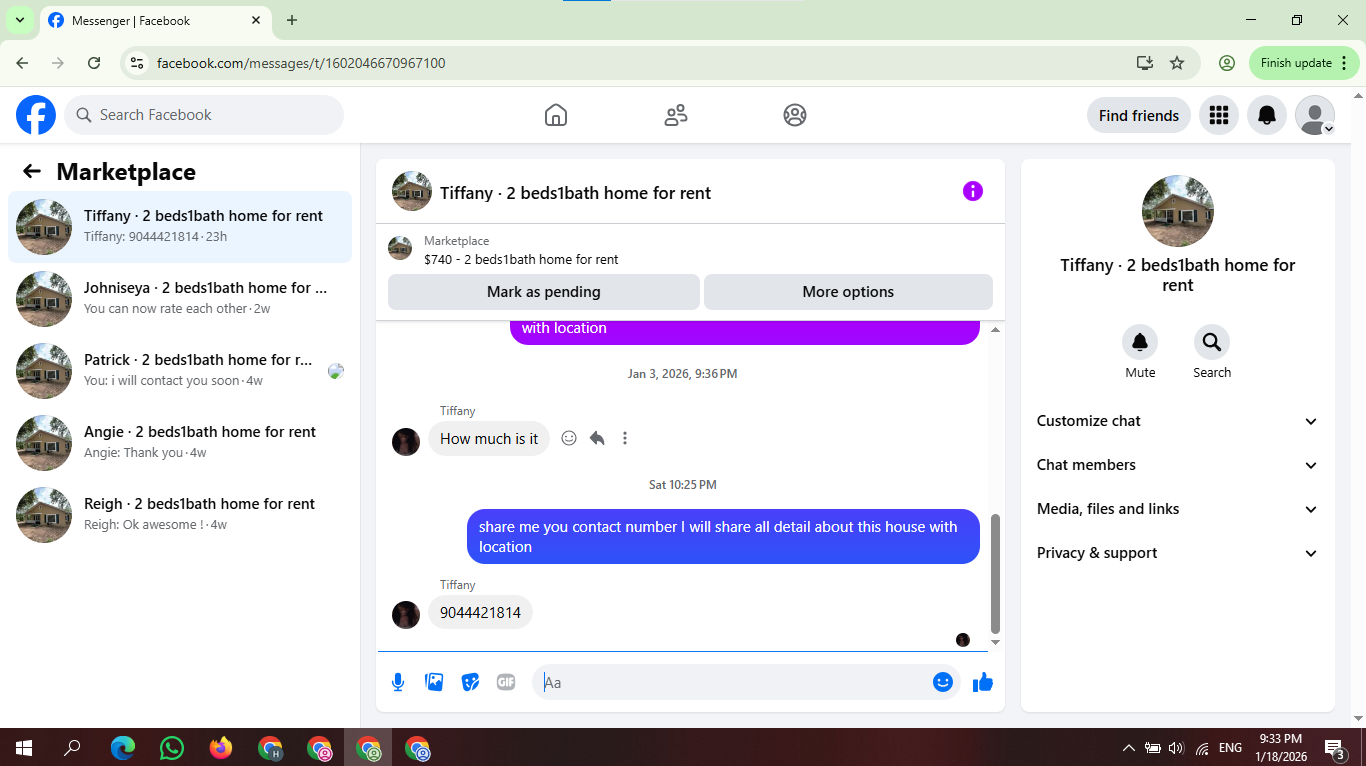Reply to 'How much is it' message
The height and width of the screenshot is (766, 1366).
tap(597, 438)
